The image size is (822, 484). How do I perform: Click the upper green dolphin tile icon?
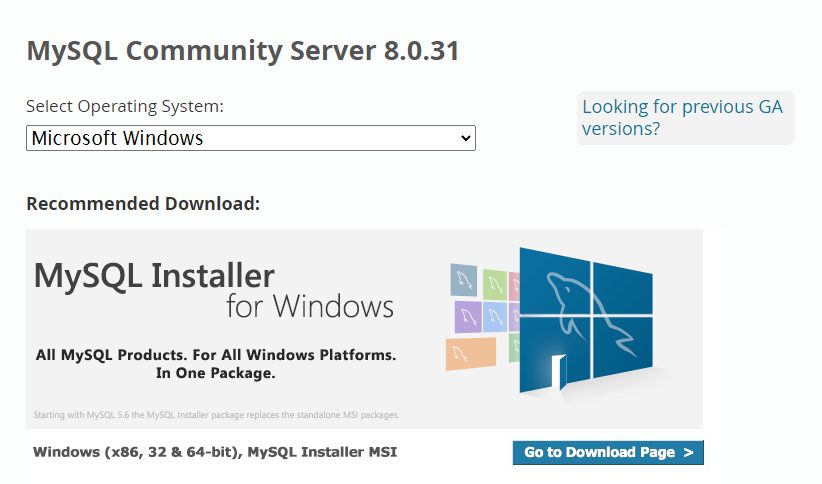495,285
